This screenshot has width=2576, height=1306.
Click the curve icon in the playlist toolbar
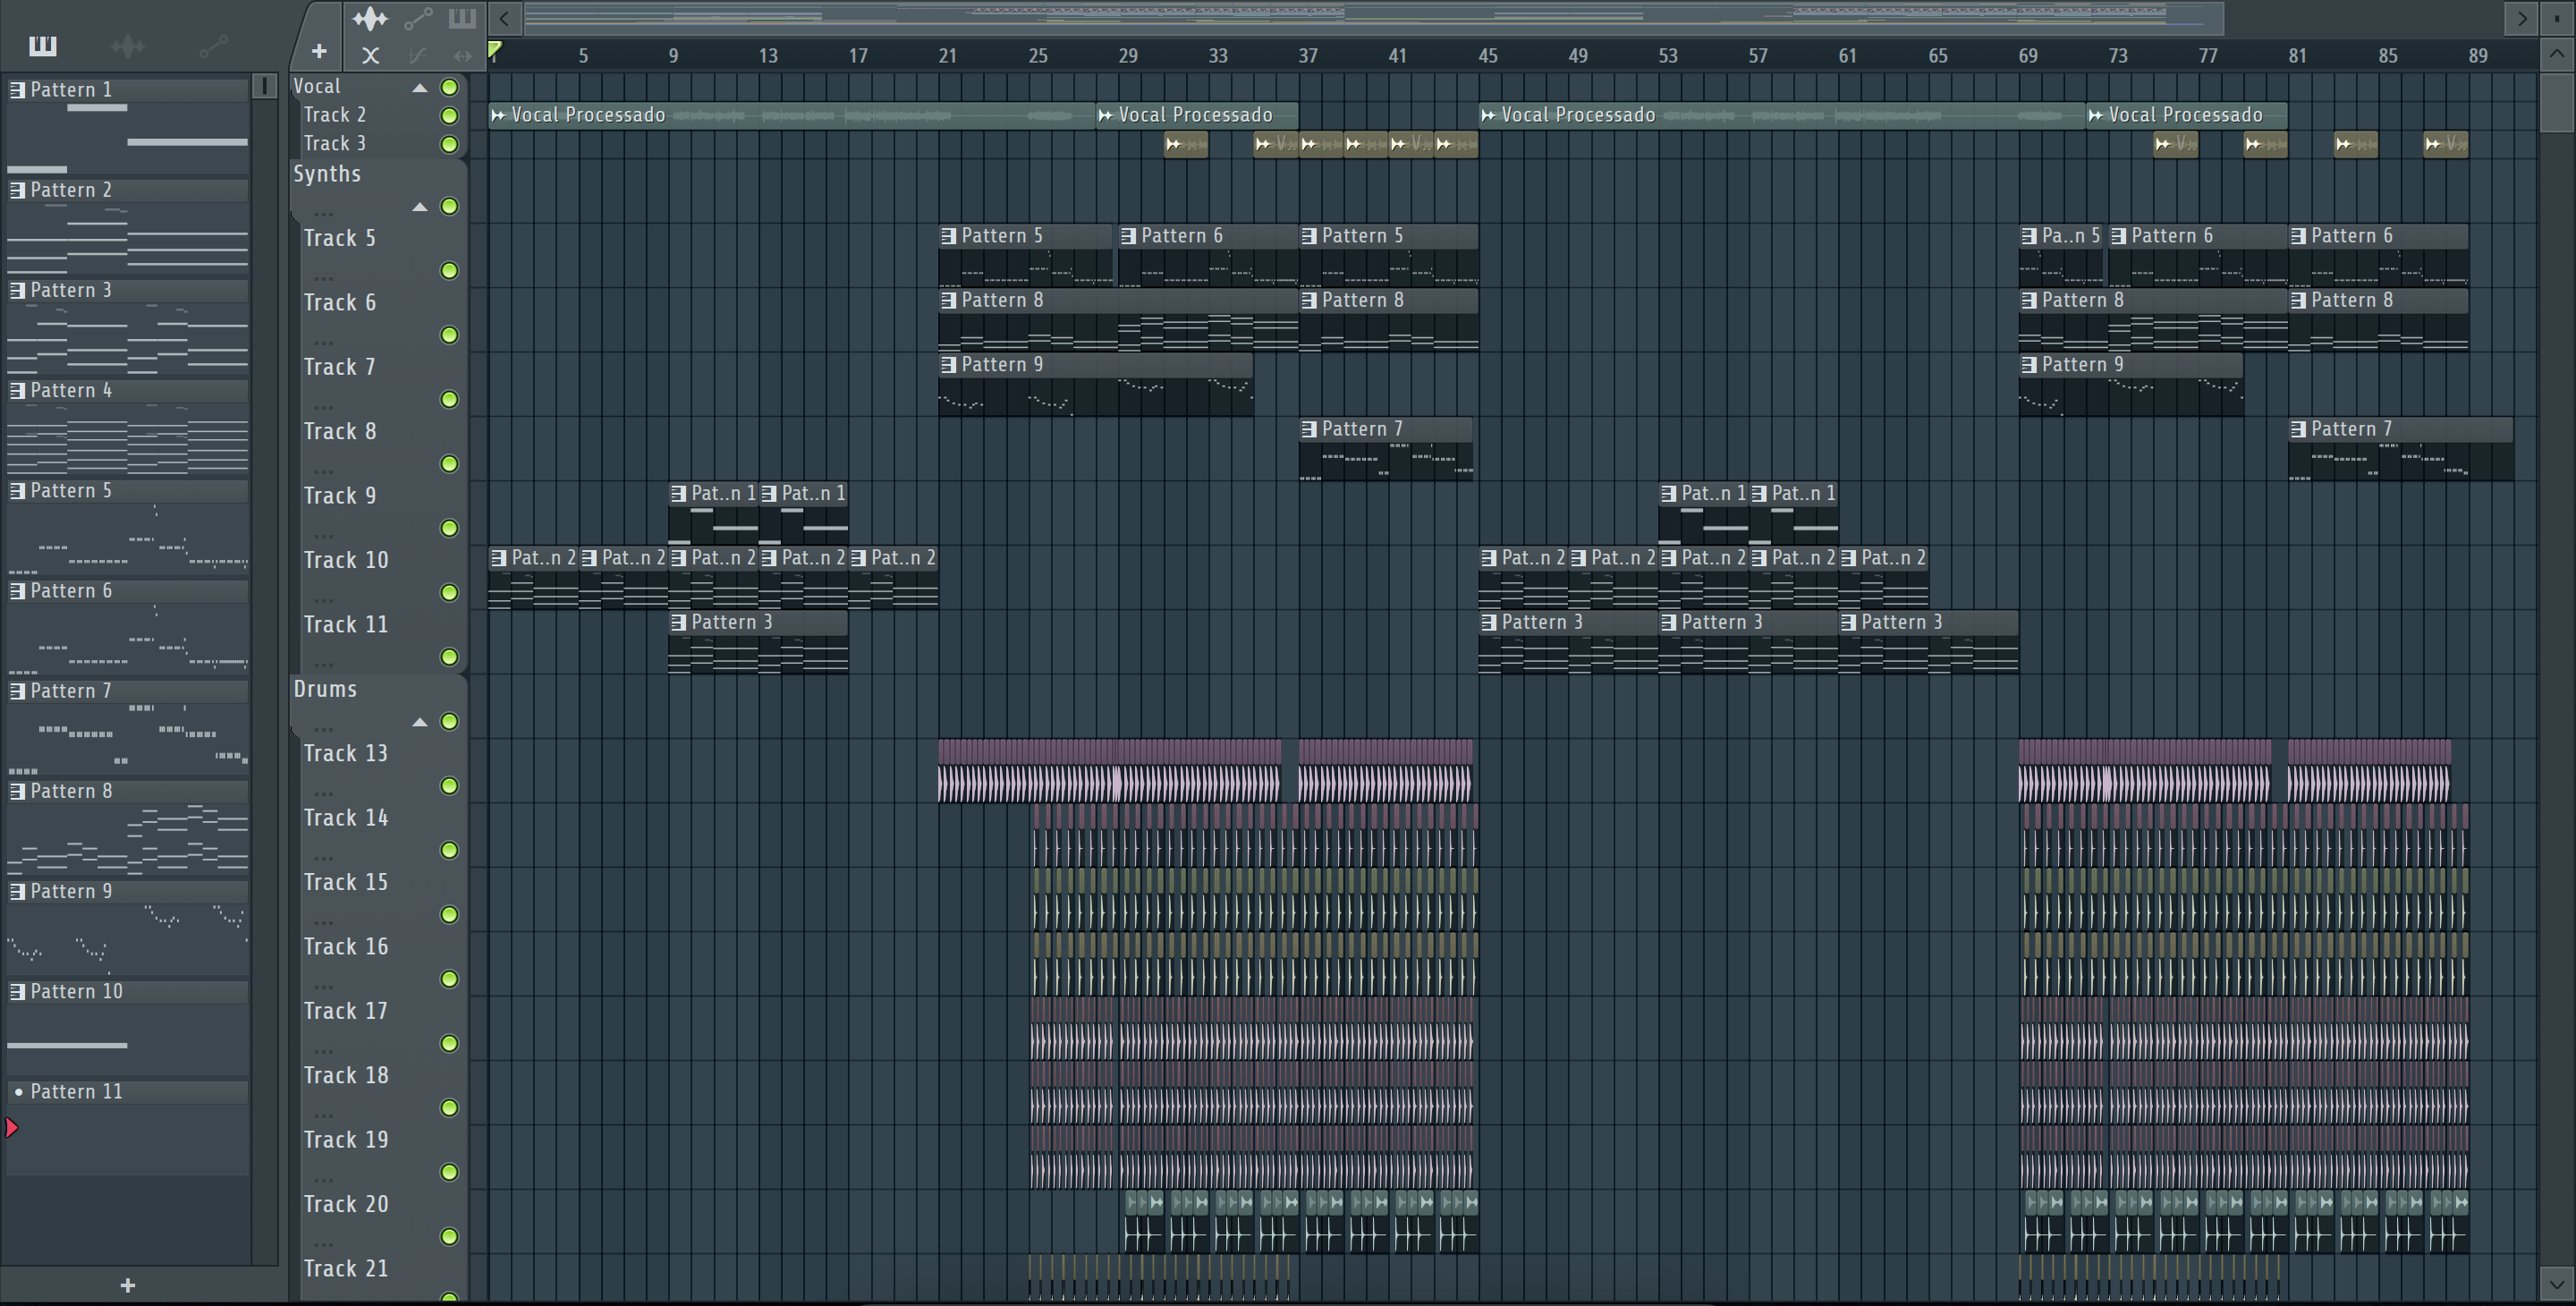418,56
